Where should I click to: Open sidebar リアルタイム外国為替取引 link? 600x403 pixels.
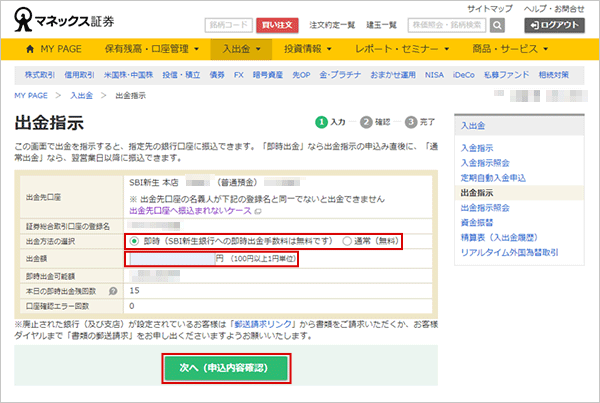click(510, 253)
